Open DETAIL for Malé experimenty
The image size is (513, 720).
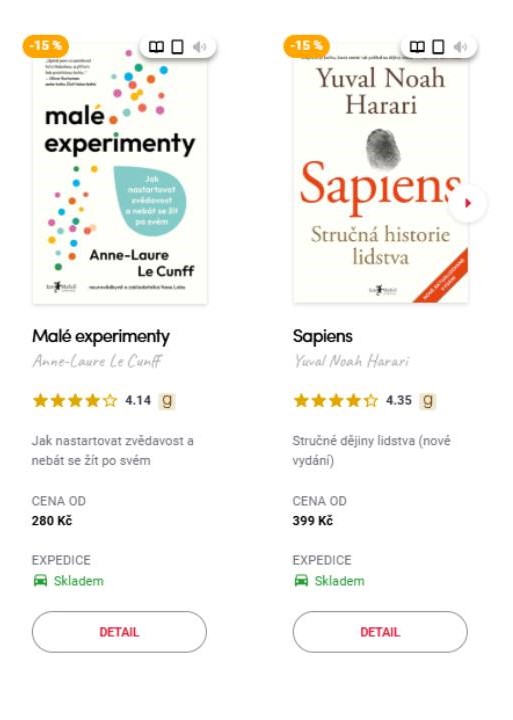[119, 632]
